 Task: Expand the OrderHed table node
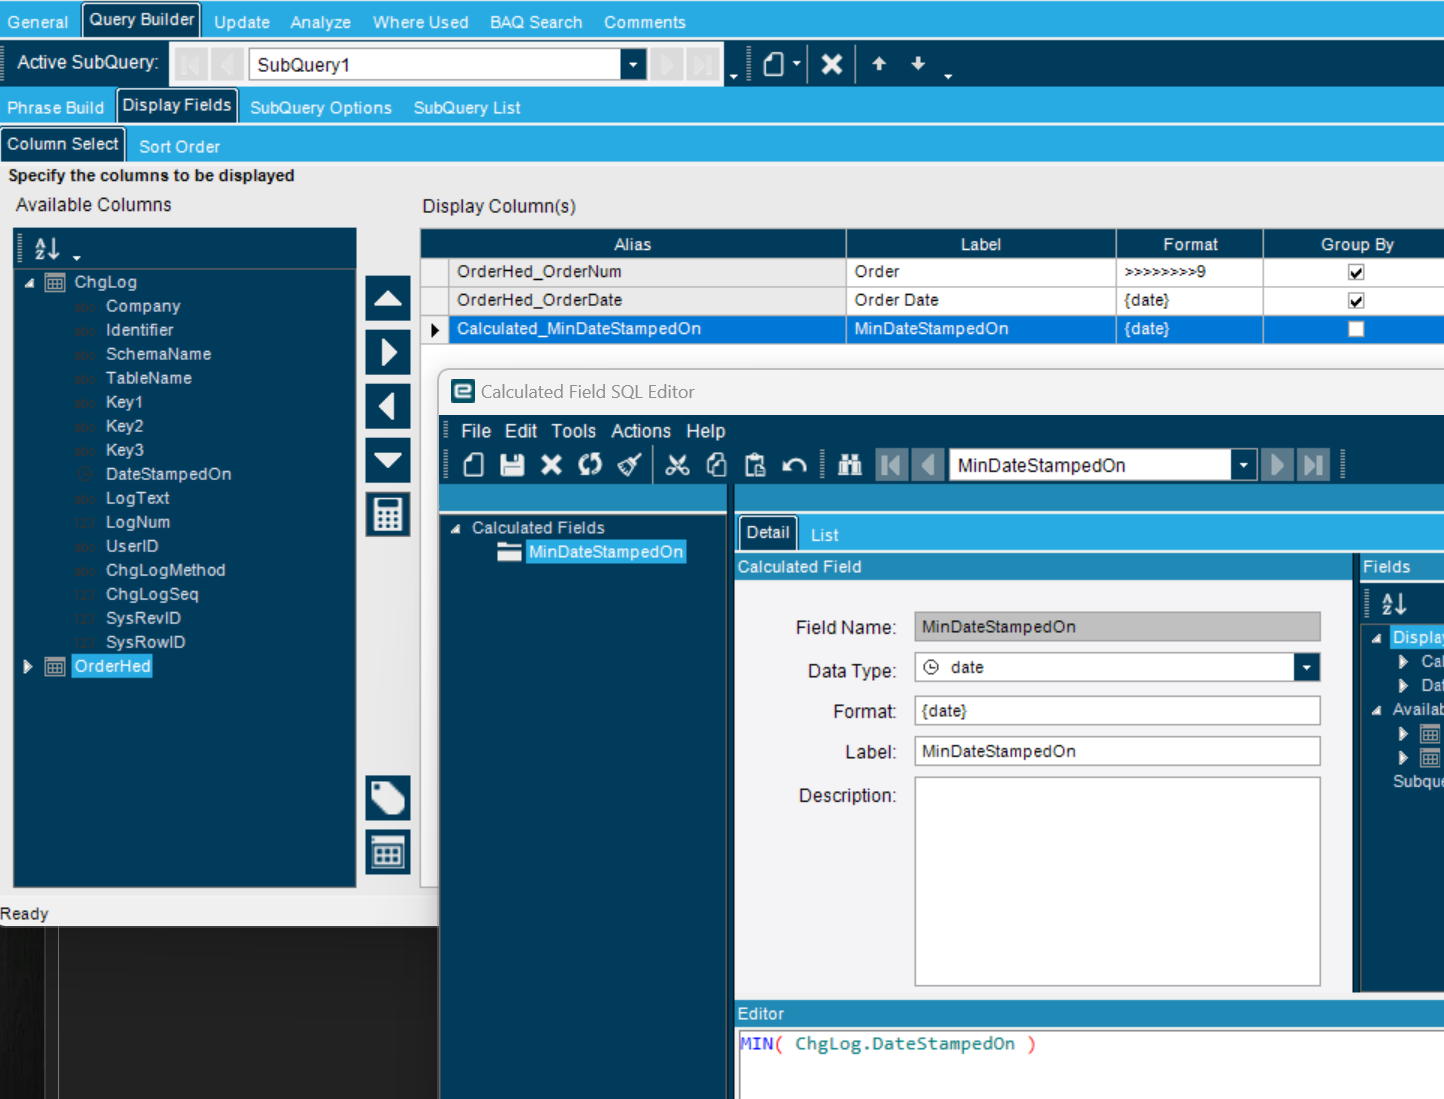point(28,667)
